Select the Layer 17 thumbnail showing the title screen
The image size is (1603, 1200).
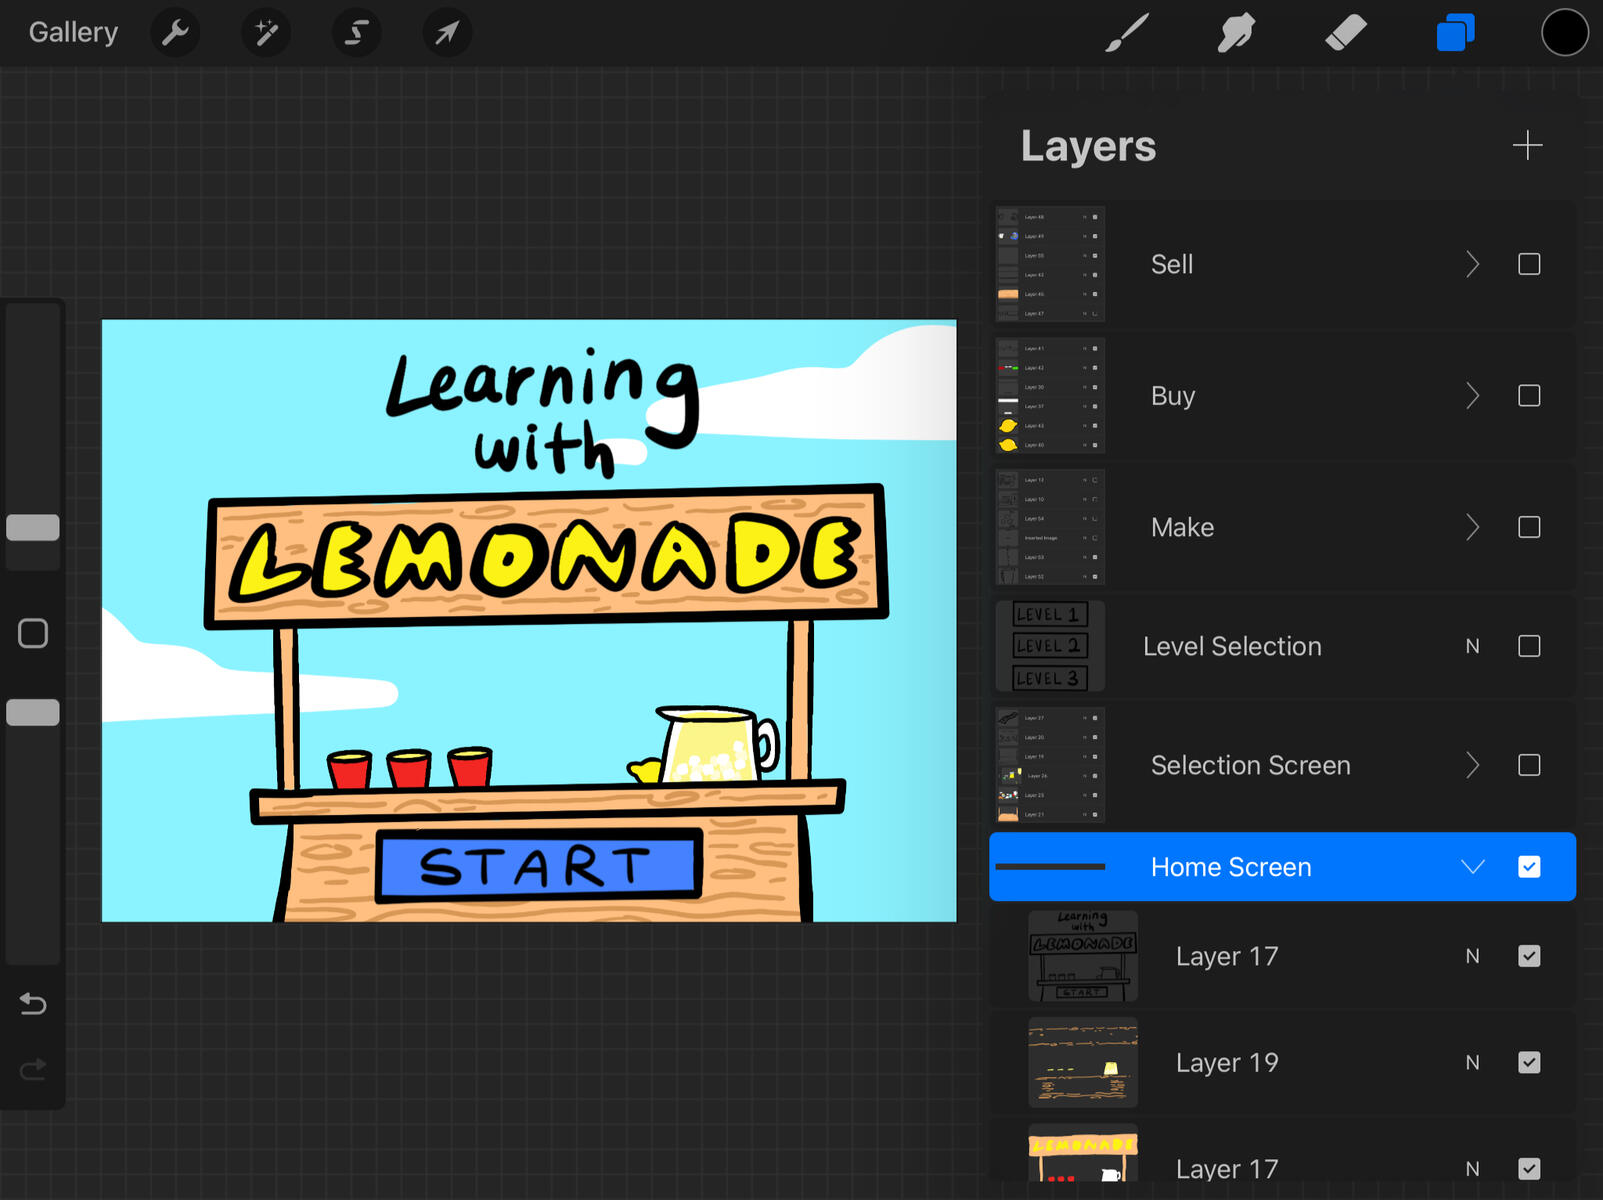tap(1082, 956)
